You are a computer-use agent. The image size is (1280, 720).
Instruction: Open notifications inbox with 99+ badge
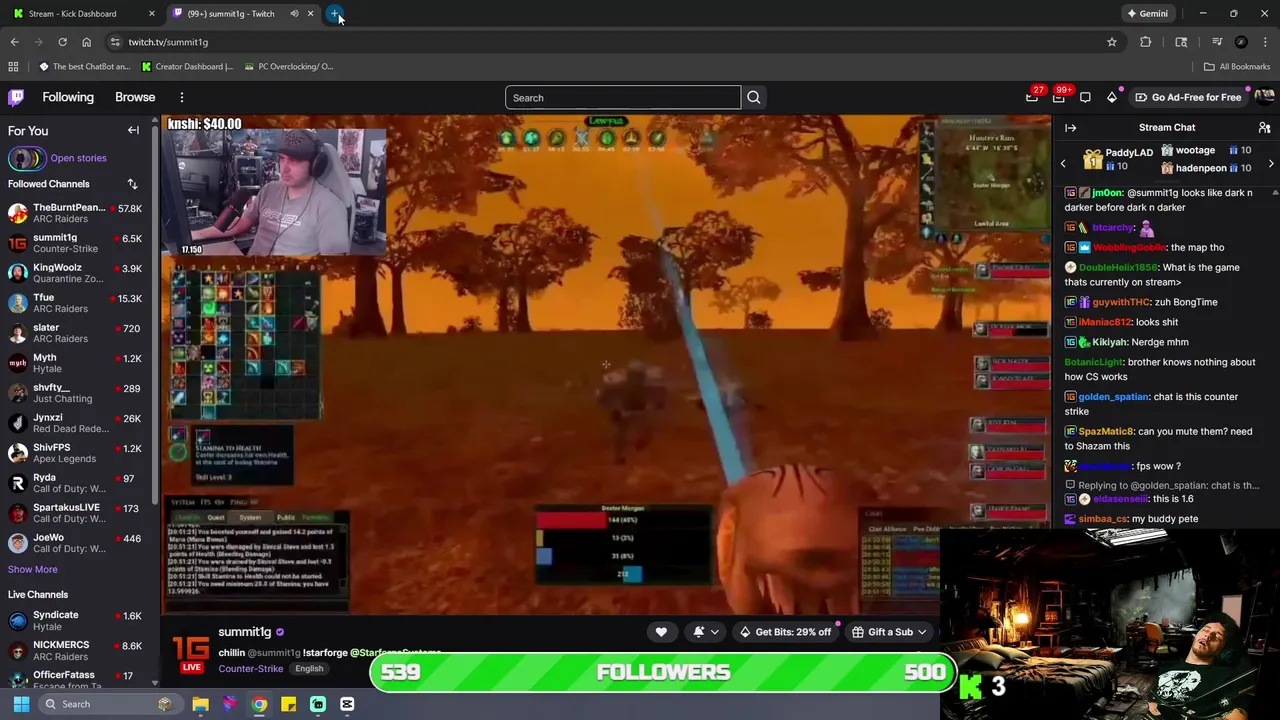(x=1059, y=97)
